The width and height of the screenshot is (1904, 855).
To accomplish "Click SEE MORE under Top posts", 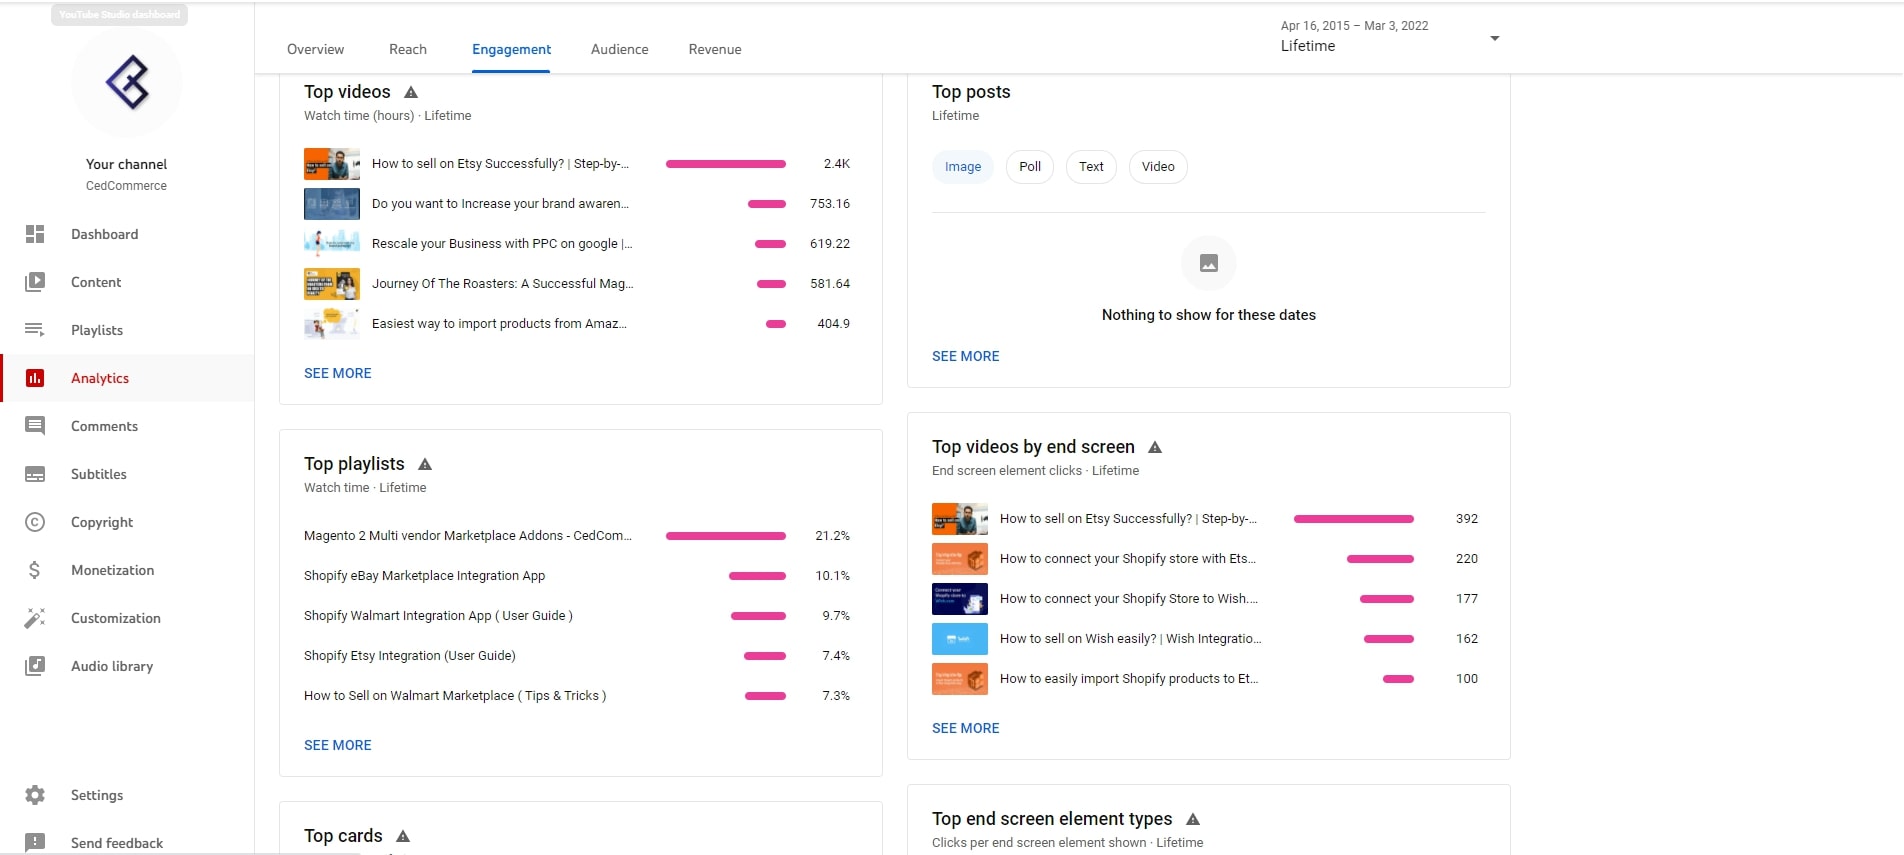I will pos(966,356).
